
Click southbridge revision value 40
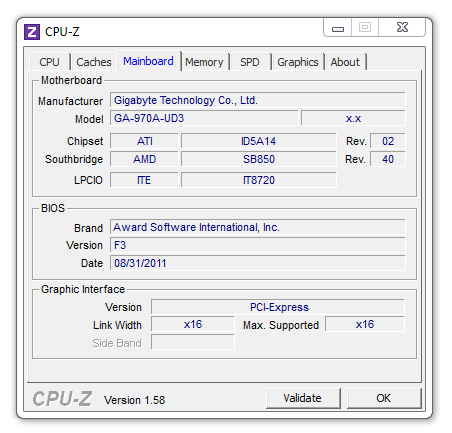click(x=388, y=159)
